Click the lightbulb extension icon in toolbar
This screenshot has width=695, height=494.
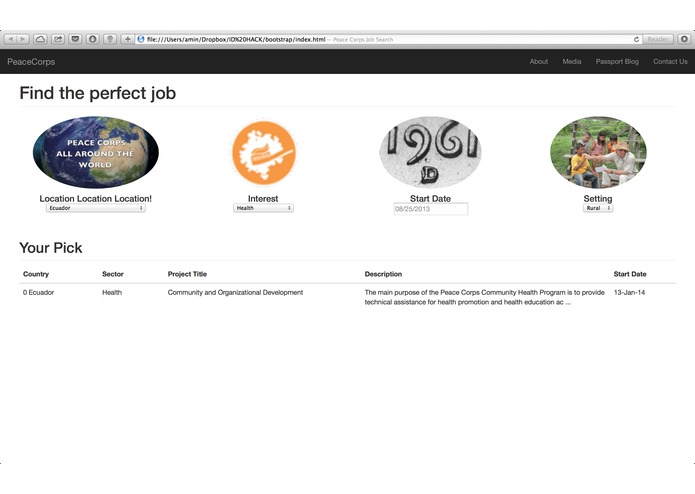110,39
